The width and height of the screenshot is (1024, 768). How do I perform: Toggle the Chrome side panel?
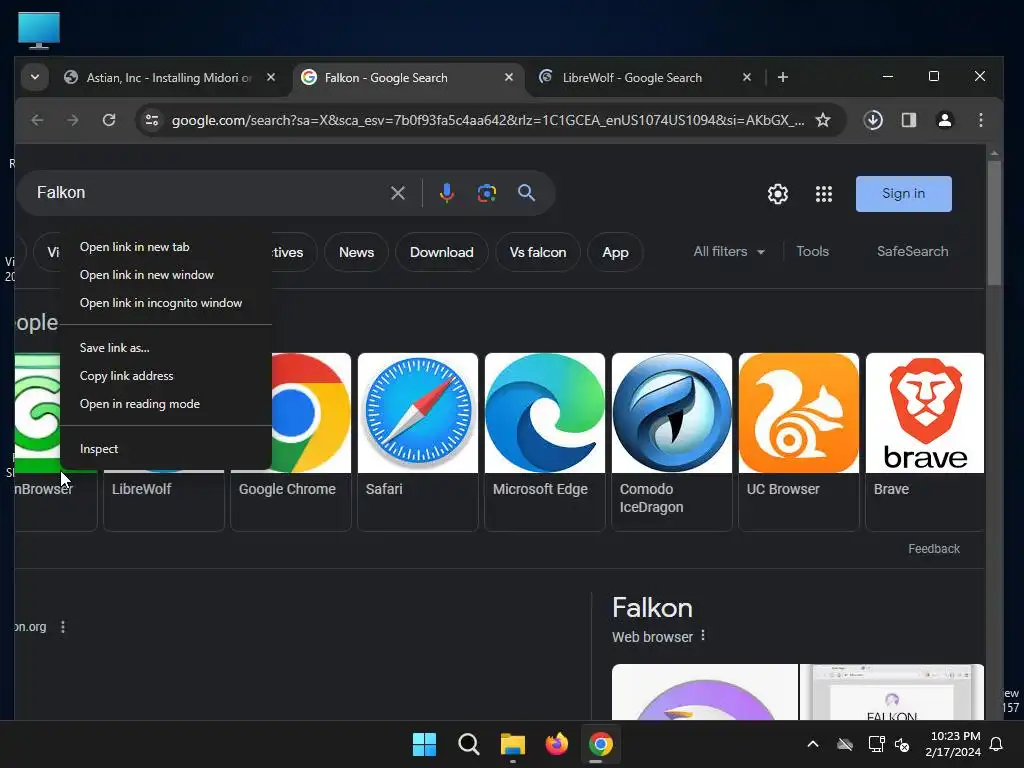tap(908, 120)
